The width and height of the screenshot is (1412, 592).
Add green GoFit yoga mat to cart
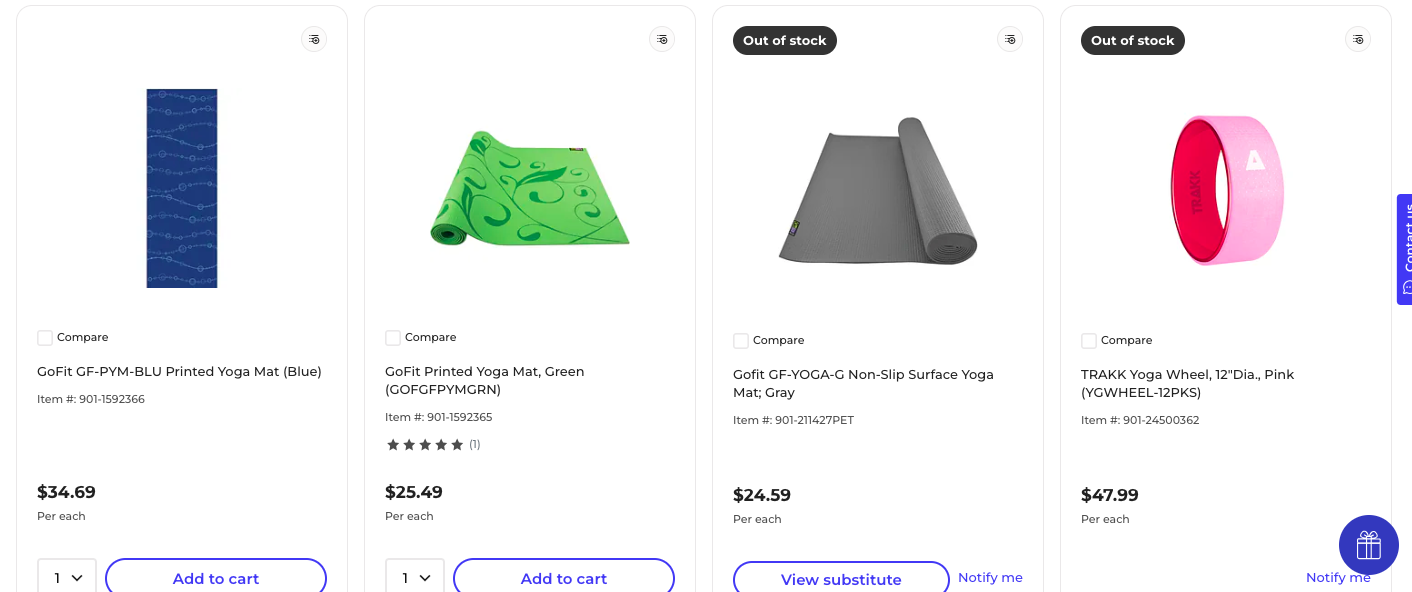pyautogui.click(x=564, y=577)
